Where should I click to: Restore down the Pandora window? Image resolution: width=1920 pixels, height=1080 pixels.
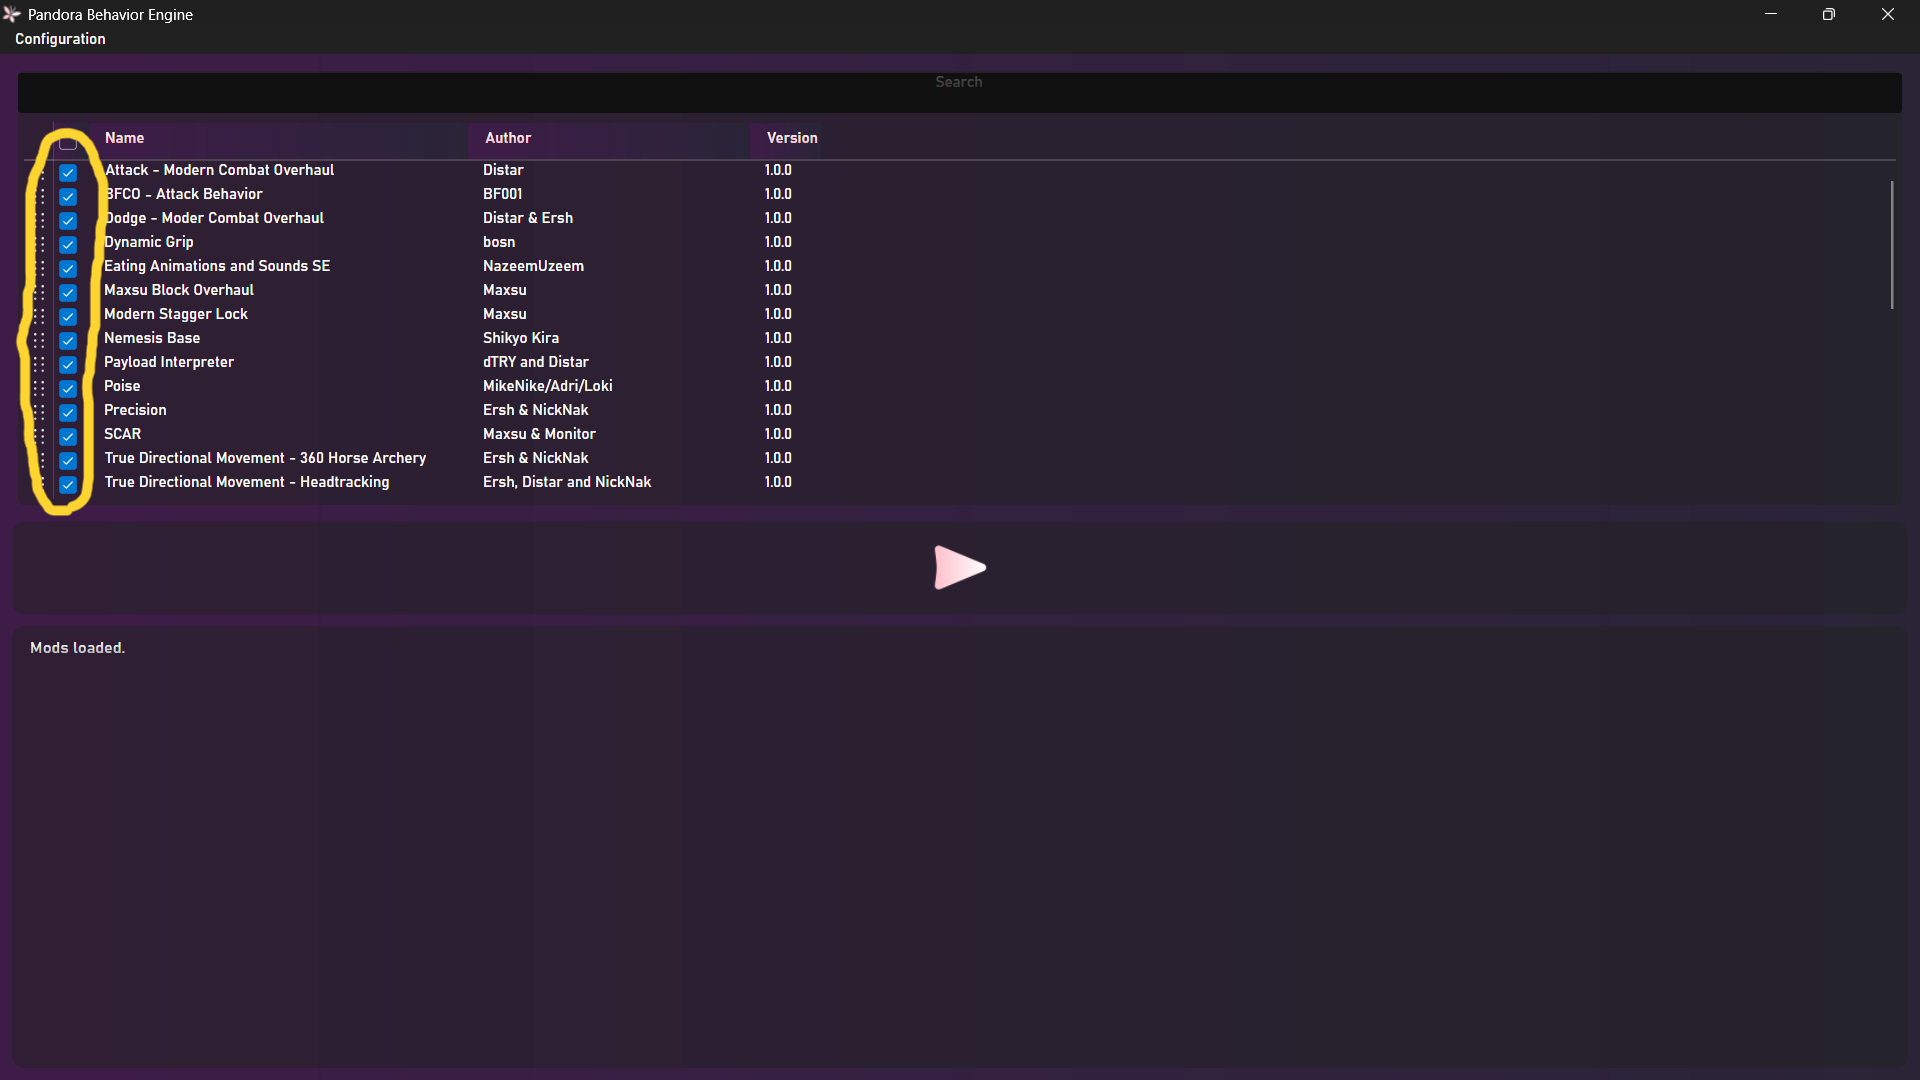coord(1829,14)
